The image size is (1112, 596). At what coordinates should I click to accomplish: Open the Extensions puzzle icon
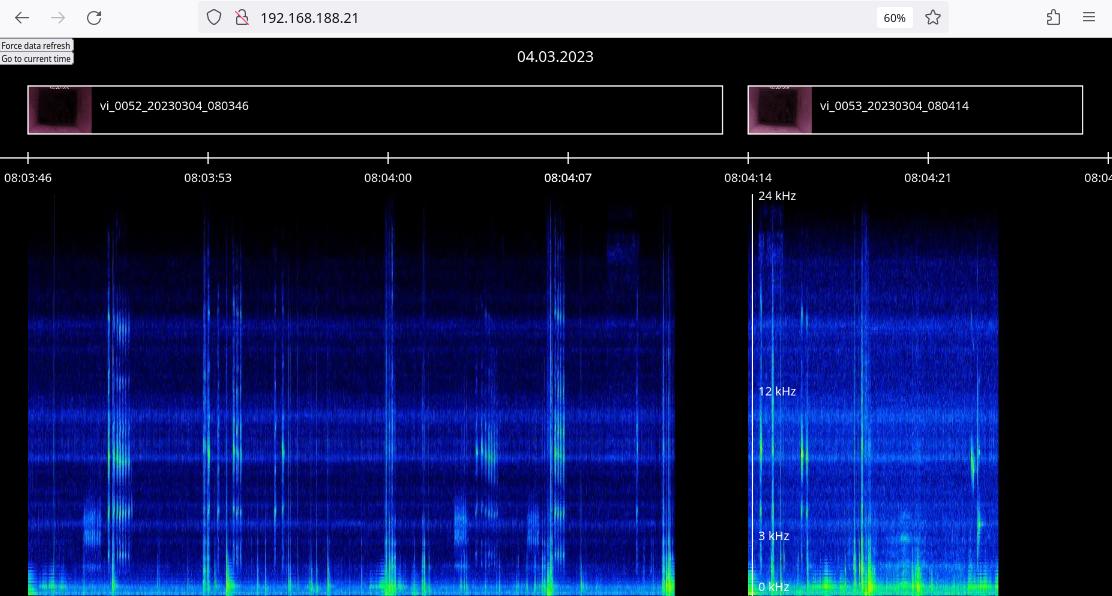coord(1053,17)
